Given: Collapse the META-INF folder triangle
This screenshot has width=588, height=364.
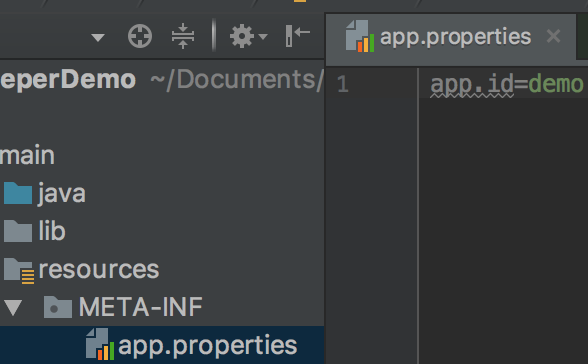Looking at the screenshot, I should 13,308.
